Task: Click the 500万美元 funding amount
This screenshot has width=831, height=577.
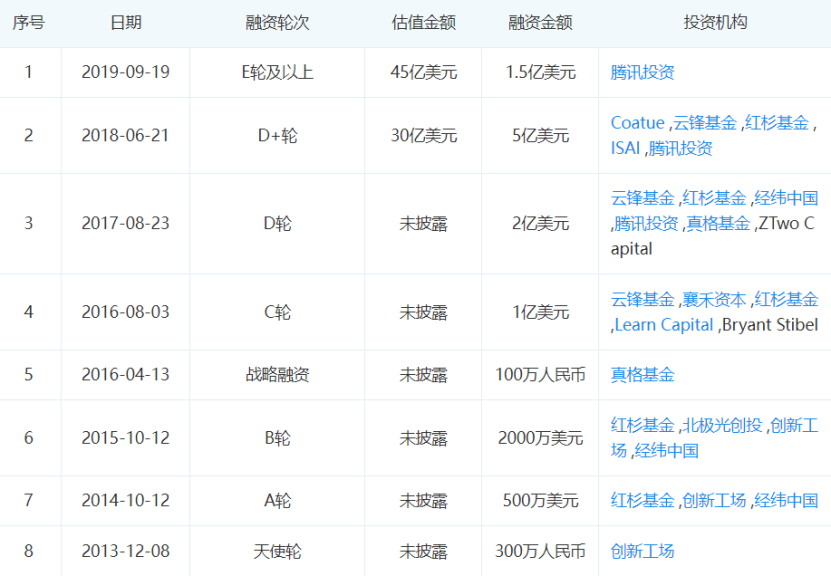Action: click(540, 501)
